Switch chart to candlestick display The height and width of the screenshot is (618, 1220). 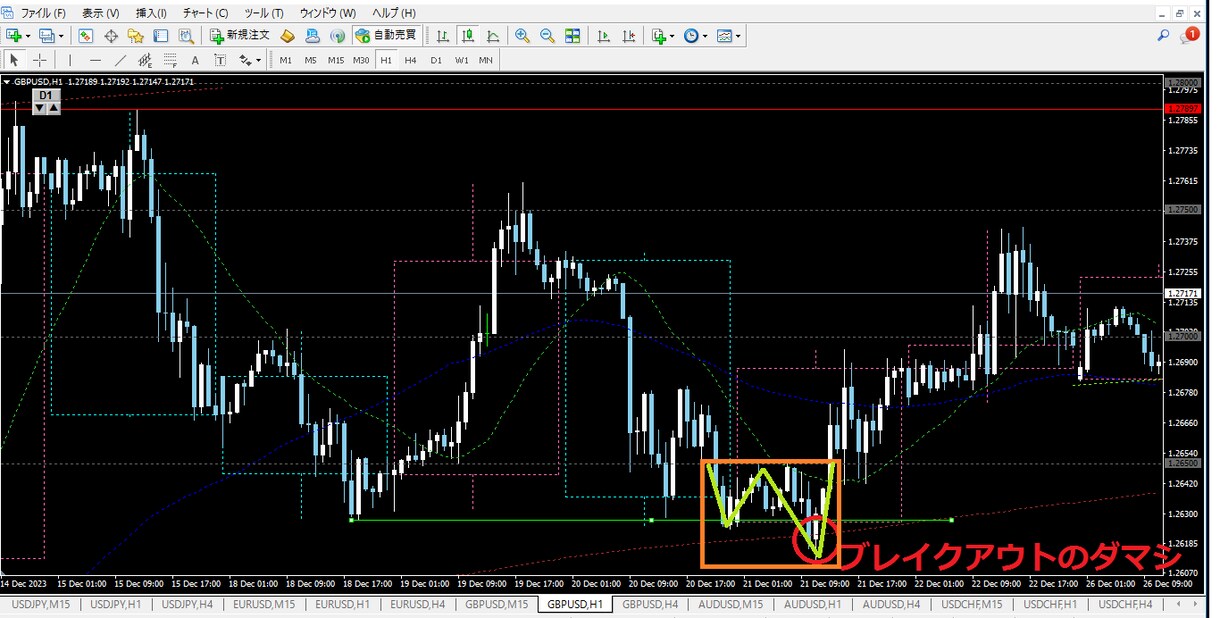467,36
